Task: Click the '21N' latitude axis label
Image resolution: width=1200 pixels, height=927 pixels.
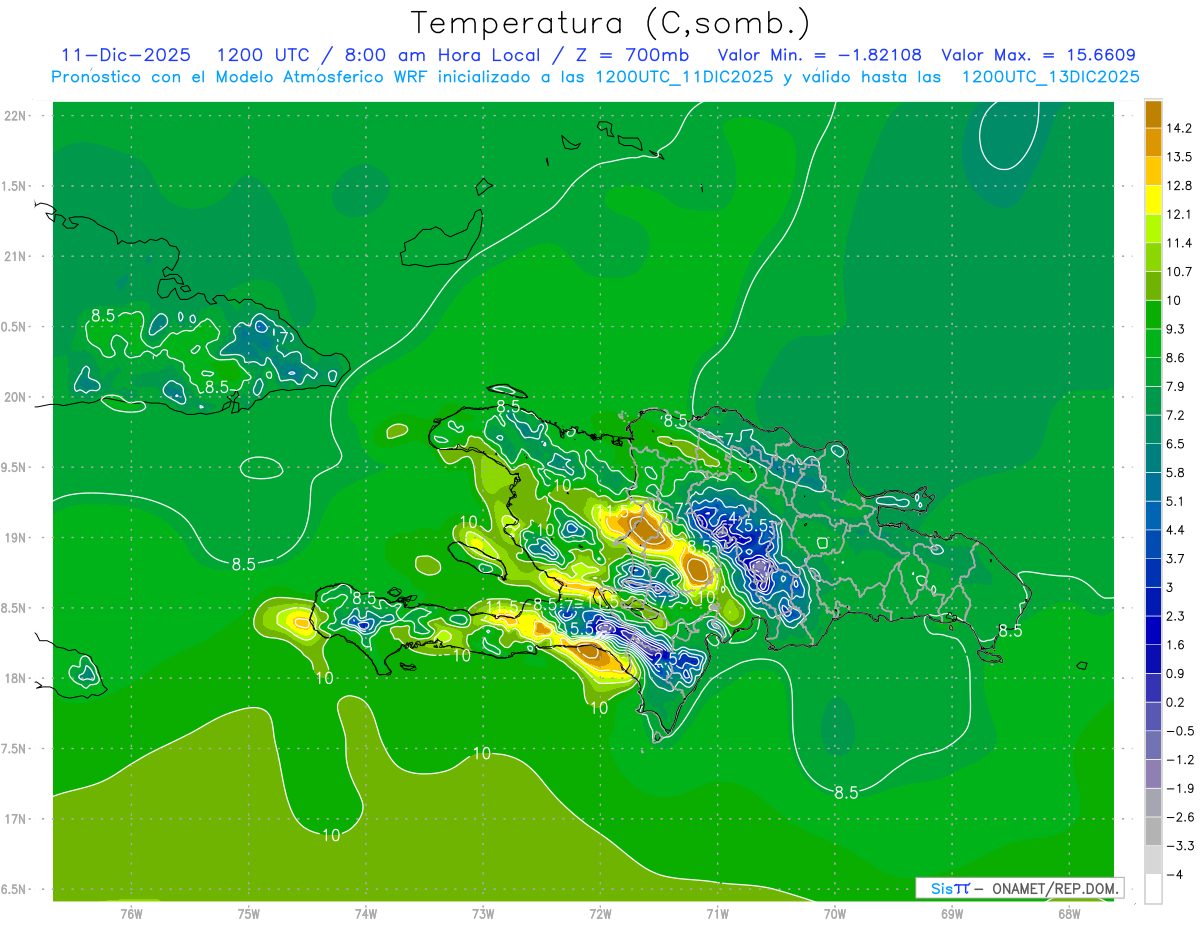Action: point(16,256)
